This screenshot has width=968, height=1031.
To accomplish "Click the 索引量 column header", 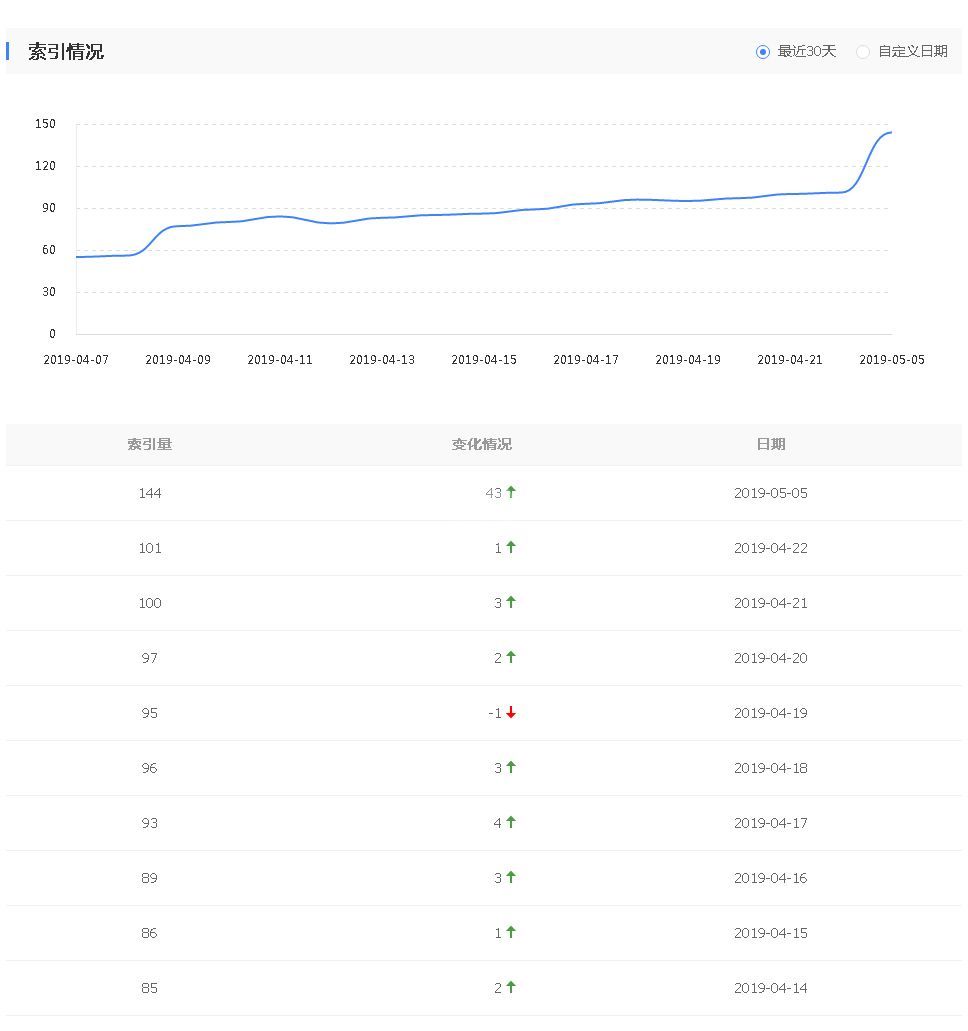I will (x=150, y=444).
